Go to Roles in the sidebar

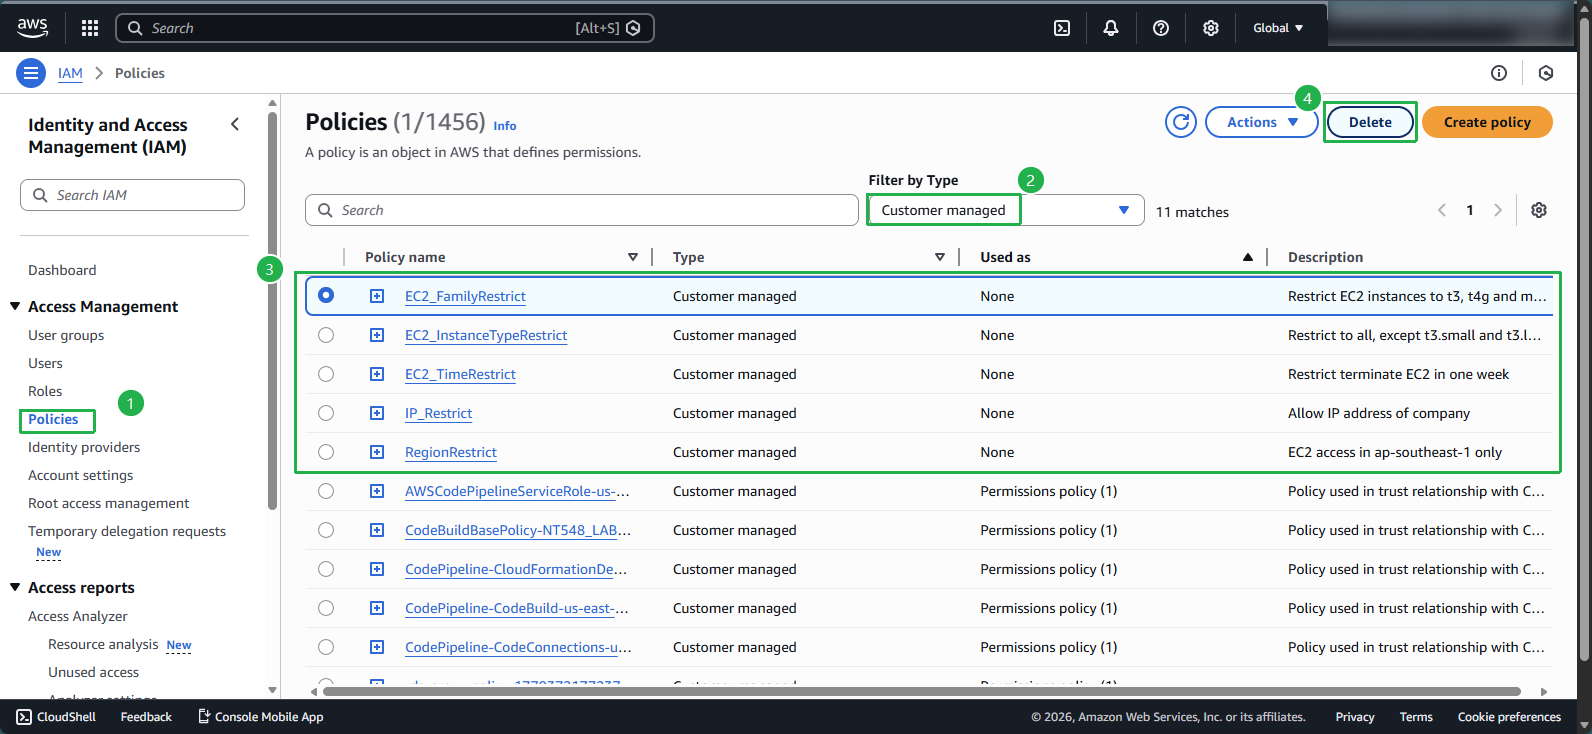point(45,391)
